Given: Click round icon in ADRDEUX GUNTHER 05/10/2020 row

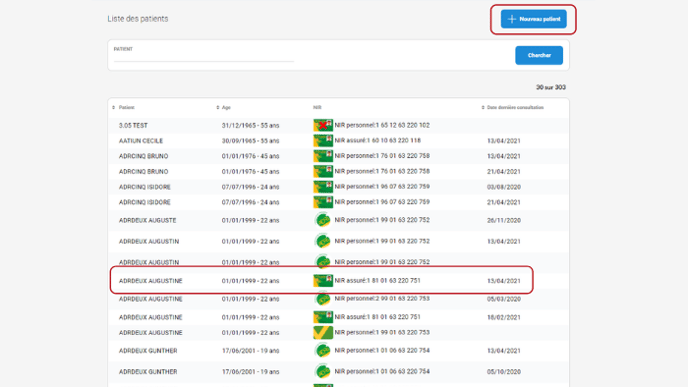Looking at the screenshot, I should click(323, 372).
